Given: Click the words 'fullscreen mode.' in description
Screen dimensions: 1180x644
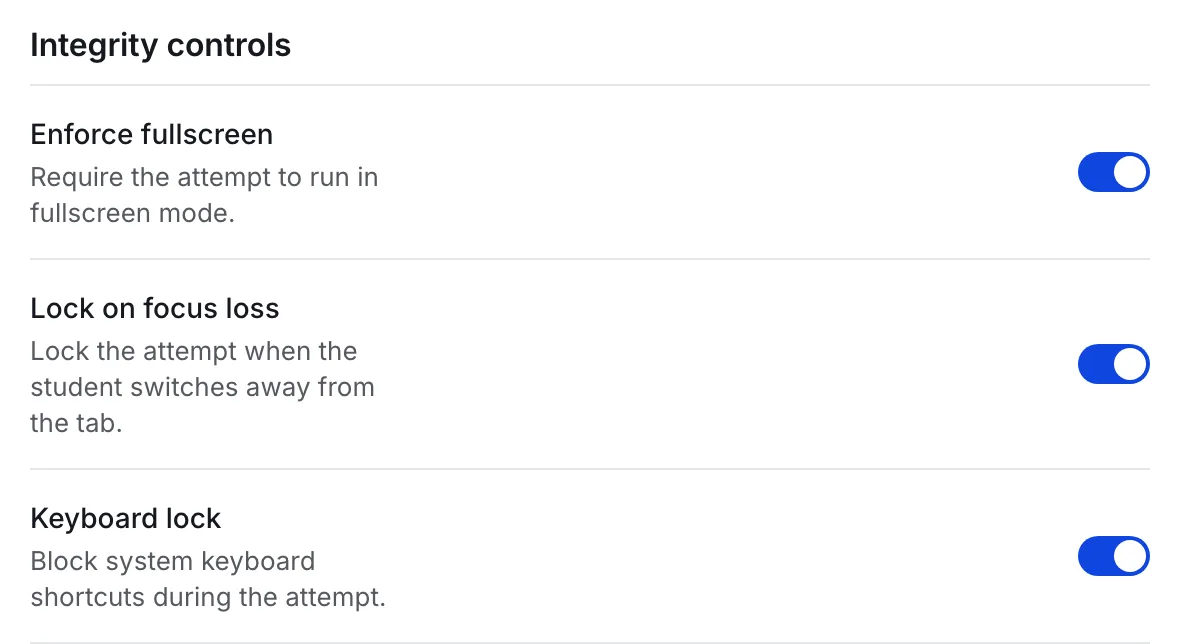Looking at the screenshot, I should tap(132, 213).
